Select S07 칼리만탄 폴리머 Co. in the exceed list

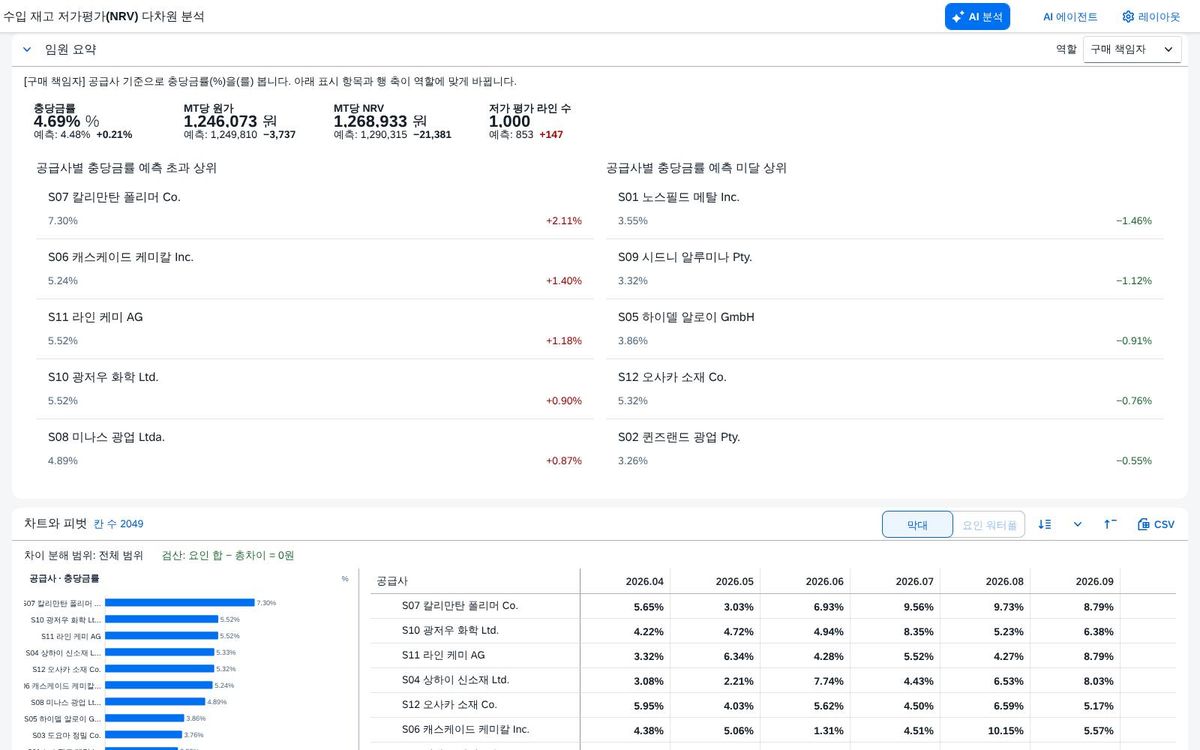(x=315, y=209)
